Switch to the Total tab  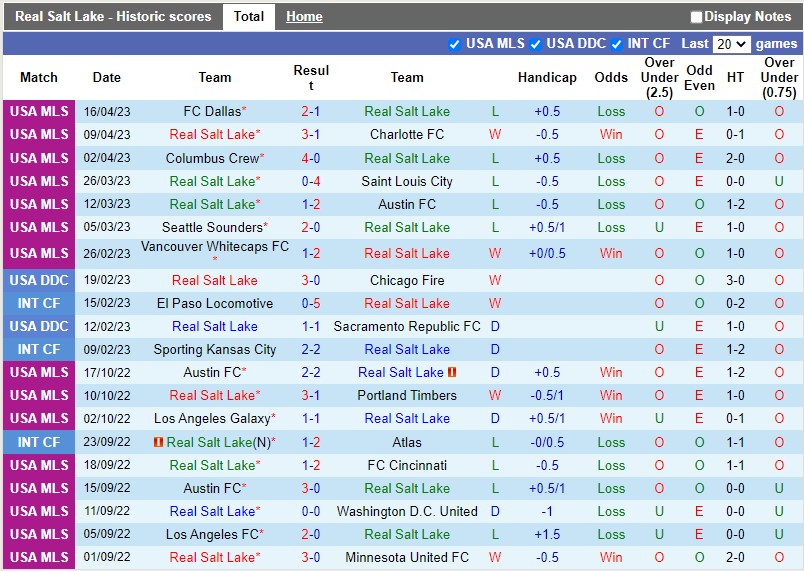tap(249, 17)
